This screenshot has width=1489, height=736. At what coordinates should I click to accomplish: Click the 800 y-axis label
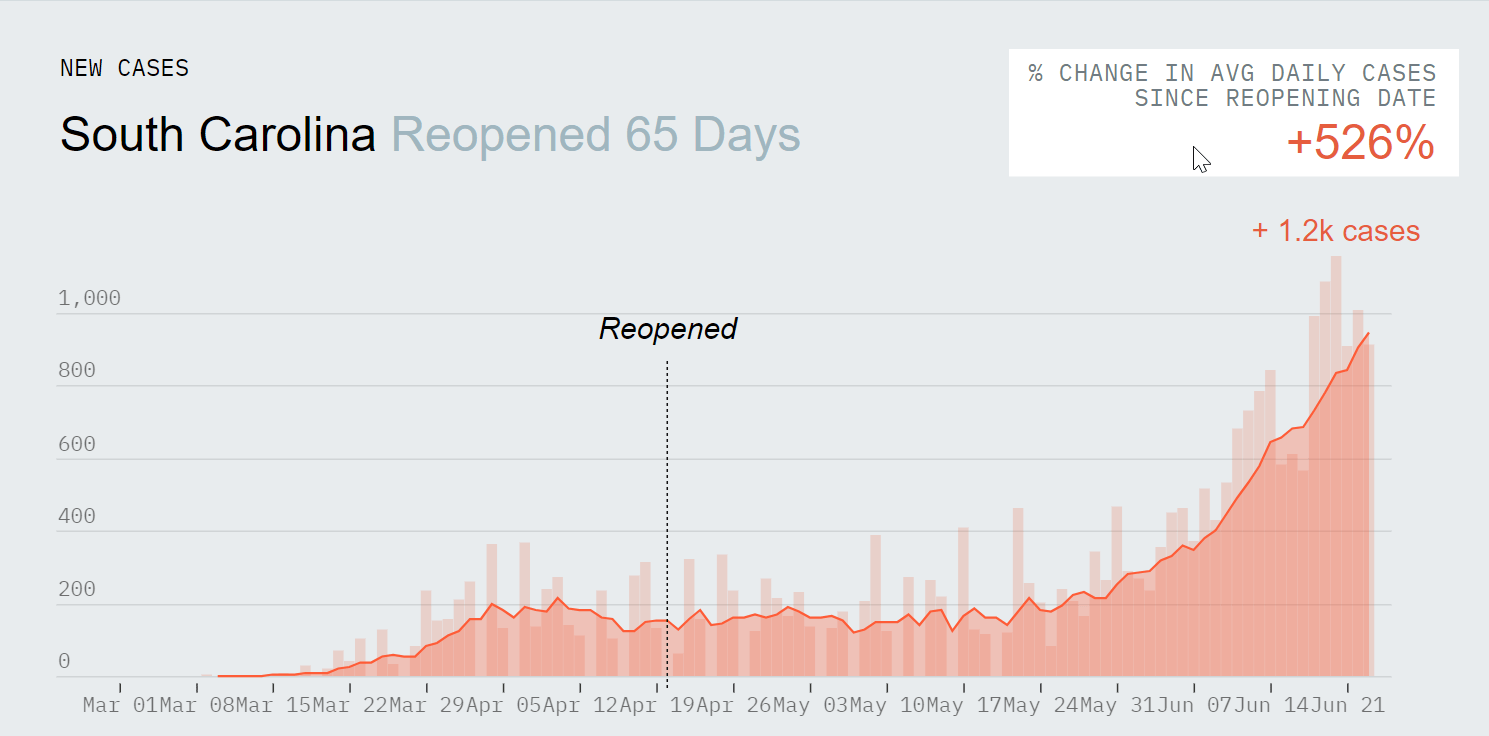(x=76, y=371)
